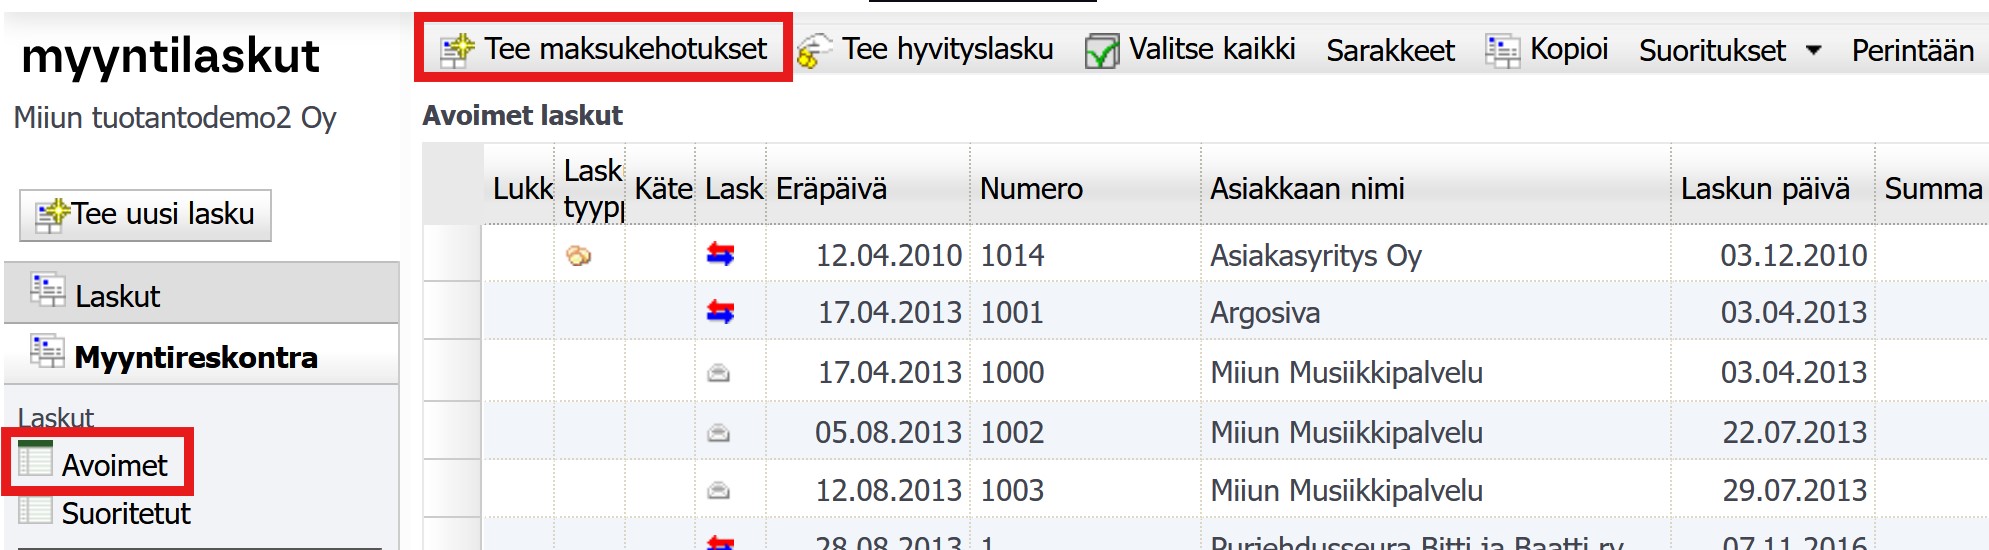1989x550 pixels.
Task: Click invoice number 1014
Action: 1012,255
